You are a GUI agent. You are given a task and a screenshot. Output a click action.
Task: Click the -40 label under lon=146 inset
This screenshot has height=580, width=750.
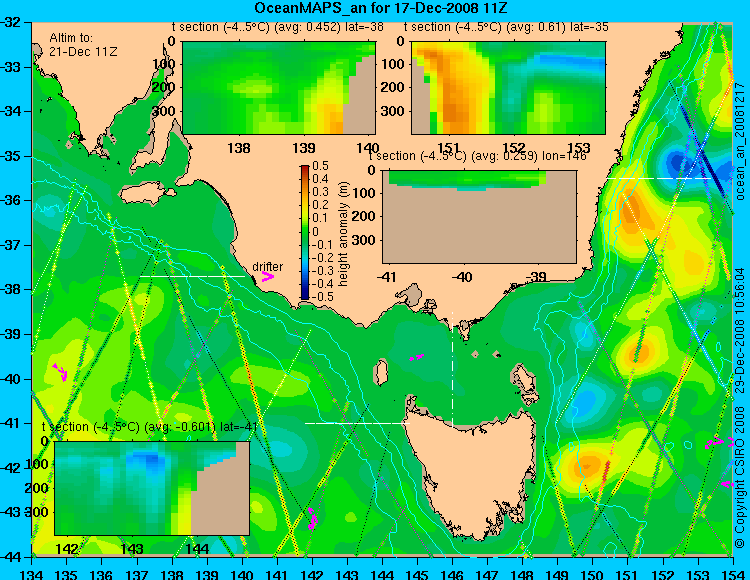462,277
